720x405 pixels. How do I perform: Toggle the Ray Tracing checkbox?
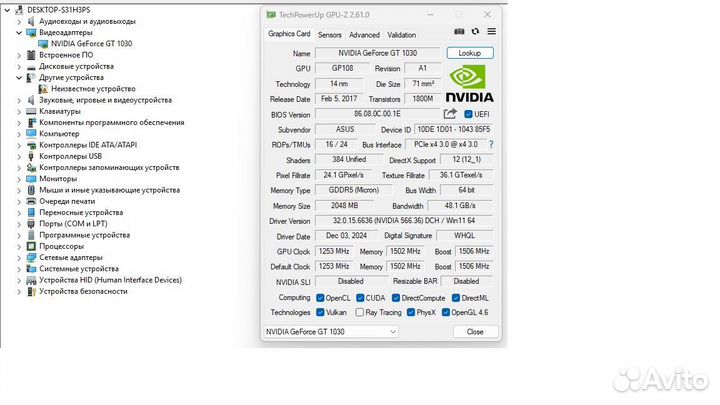click(360, 312)
